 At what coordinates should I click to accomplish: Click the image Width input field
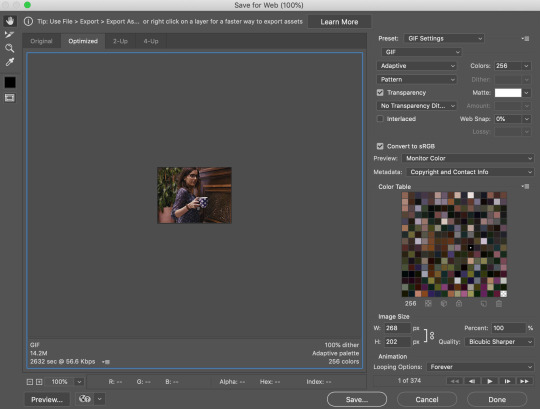click(397, 328)
